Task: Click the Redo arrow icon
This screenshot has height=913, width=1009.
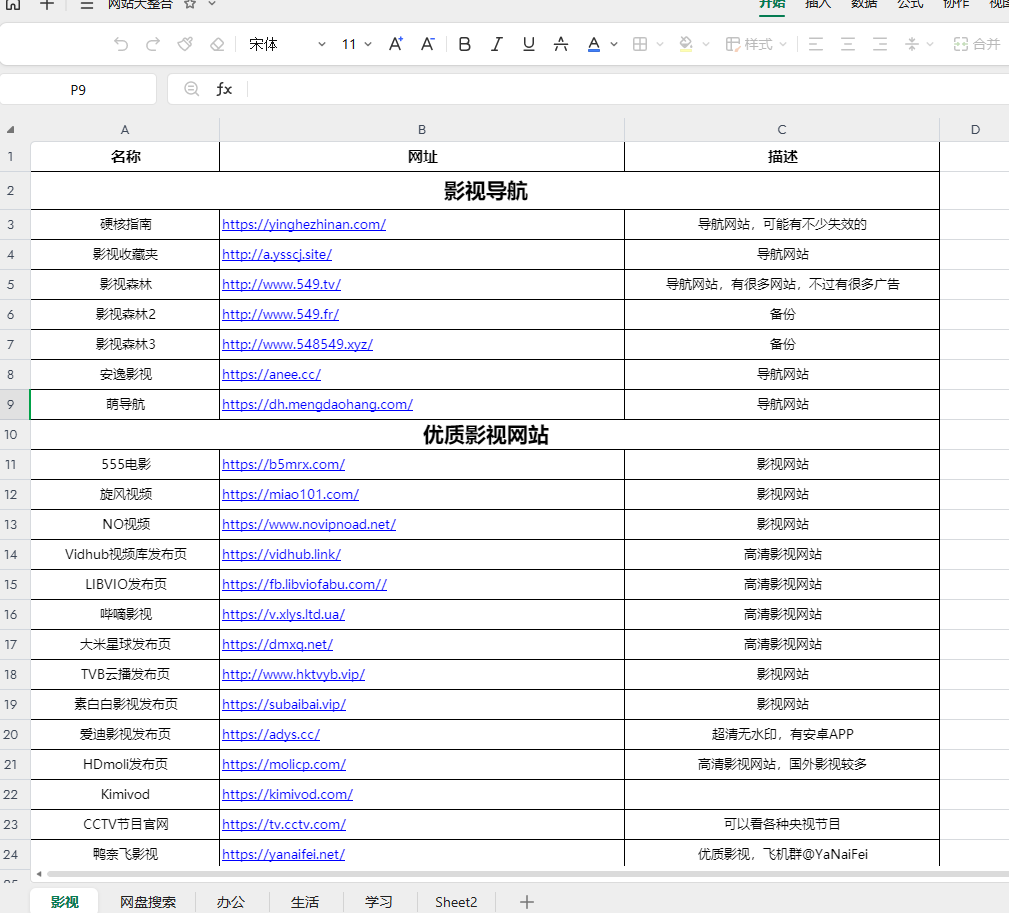Action: click(153, 44)
